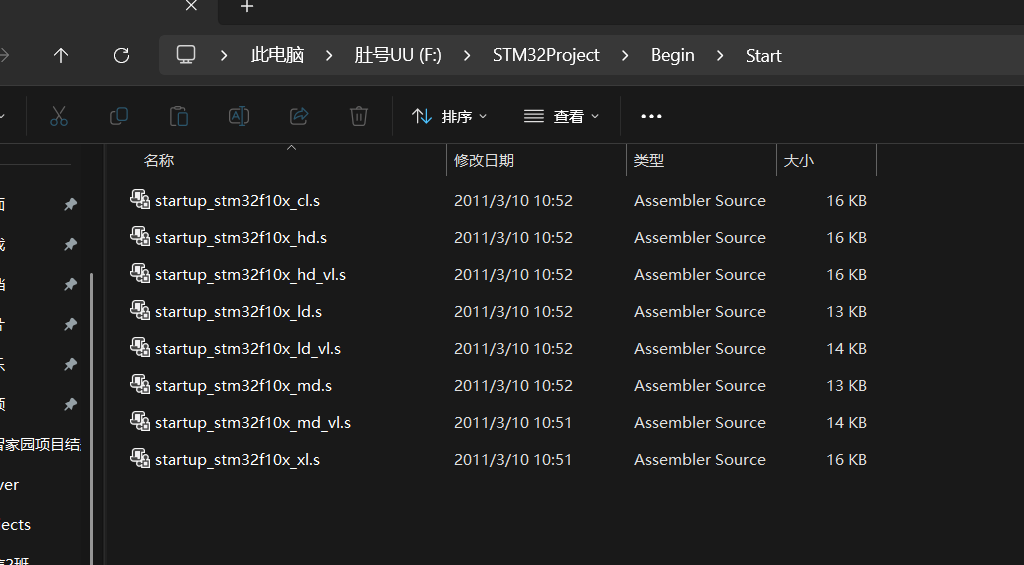Select file startup_stm32f10x_ld.s

(238, 312)
